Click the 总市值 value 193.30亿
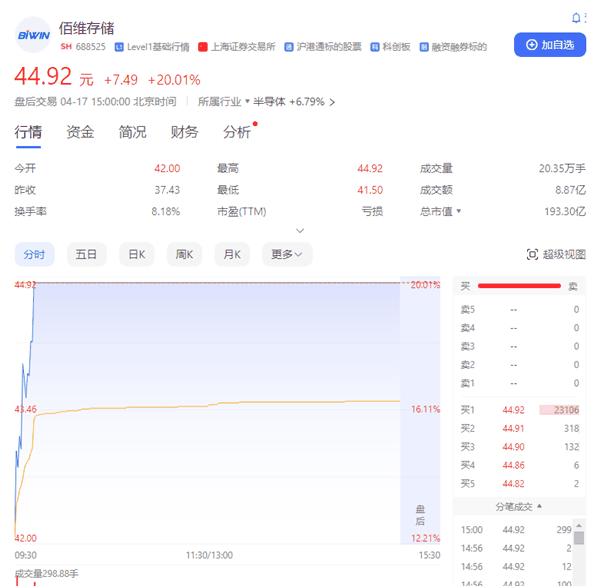600x586 pixels. [x=565, y=211]
